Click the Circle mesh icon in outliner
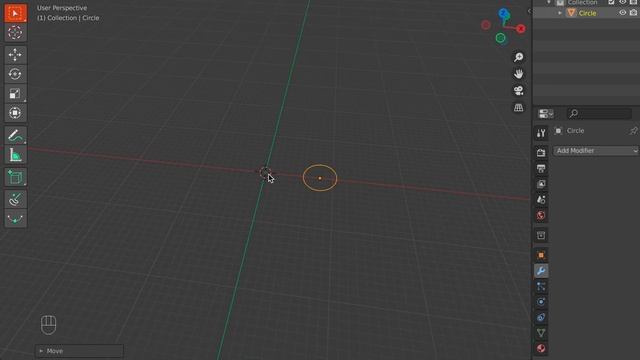The width and height of the screenshot is (640, 360). 571,13
